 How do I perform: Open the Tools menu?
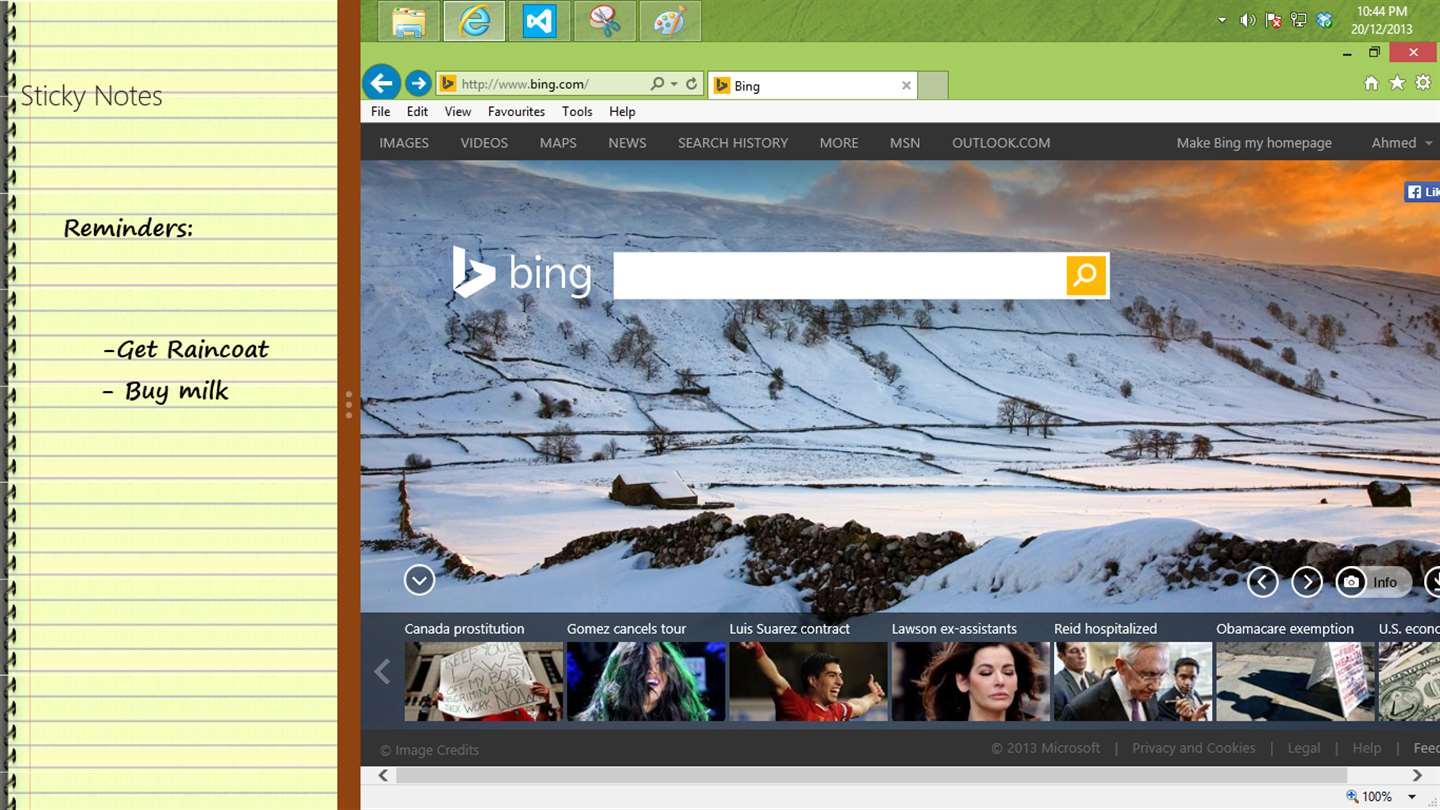(577, 112)
